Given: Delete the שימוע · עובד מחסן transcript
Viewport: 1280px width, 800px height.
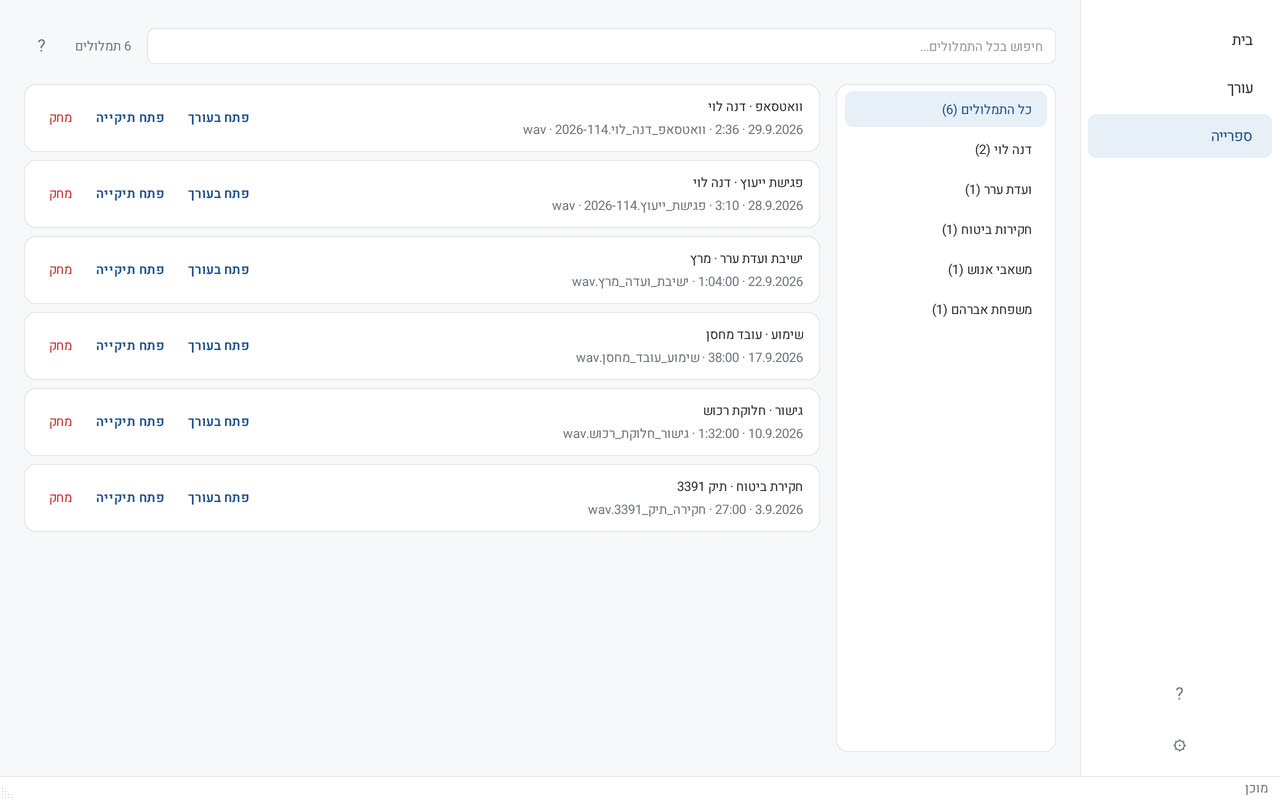Looking at the screenshot, I should (x=61, y=346).
